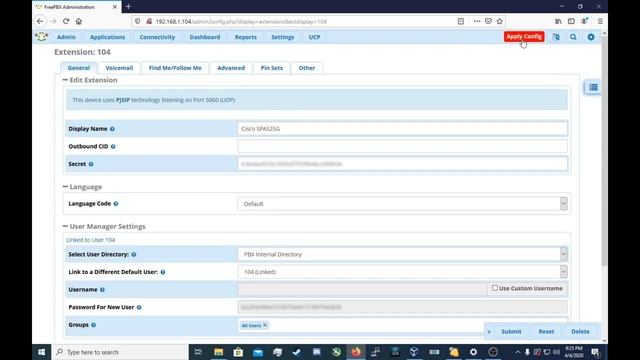This screenshot has width=640, height=360.
Task: Toggle reader view icon in address bar
Action: coord(461,21)
